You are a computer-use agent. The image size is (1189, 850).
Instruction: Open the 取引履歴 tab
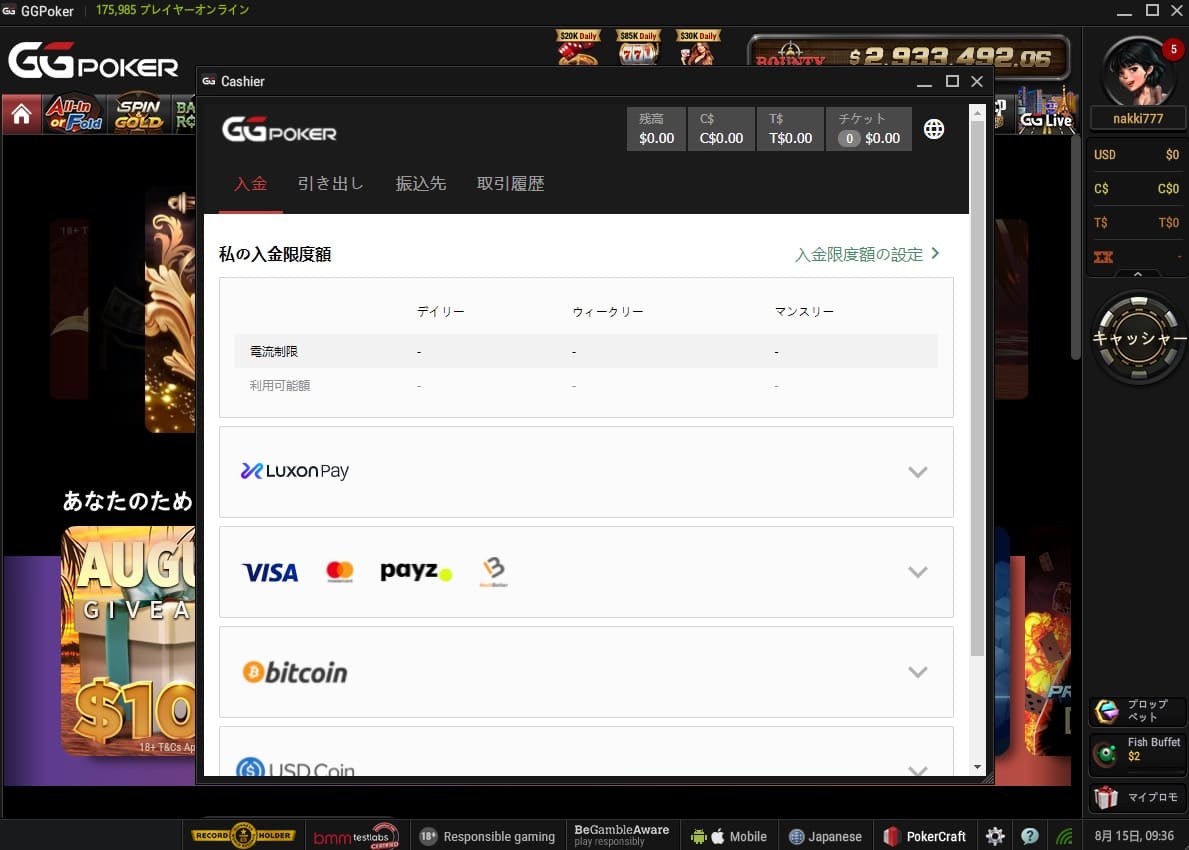(510, 183)
